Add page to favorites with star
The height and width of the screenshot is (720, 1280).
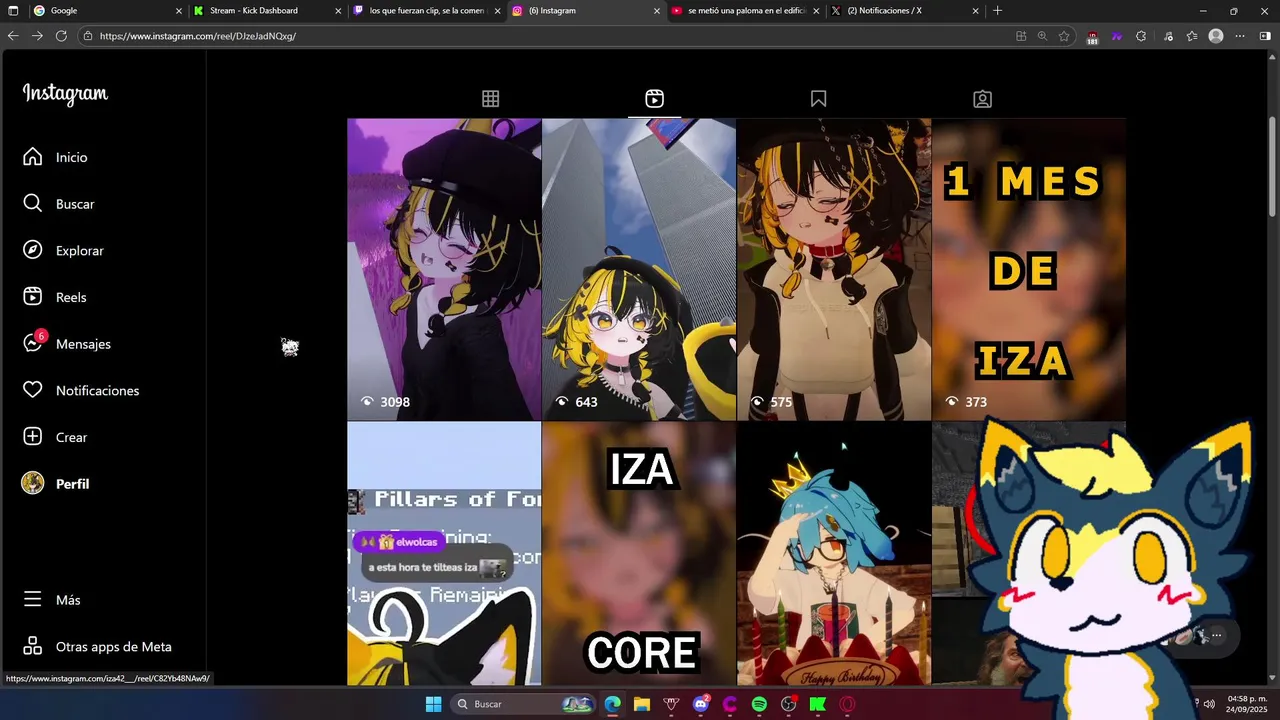click(1064, 36)
